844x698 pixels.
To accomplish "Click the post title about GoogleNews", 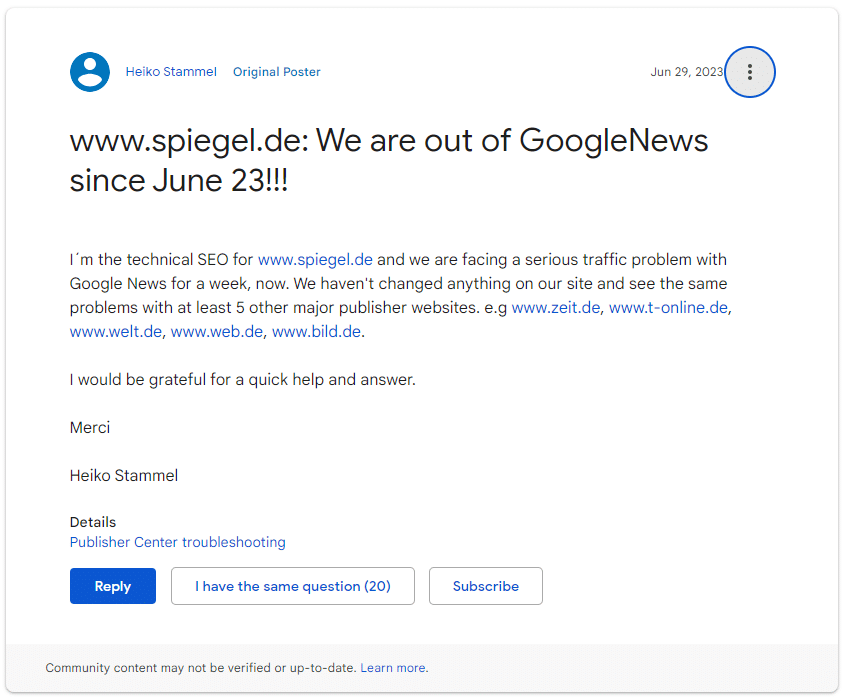I will (x=388, y=160).
